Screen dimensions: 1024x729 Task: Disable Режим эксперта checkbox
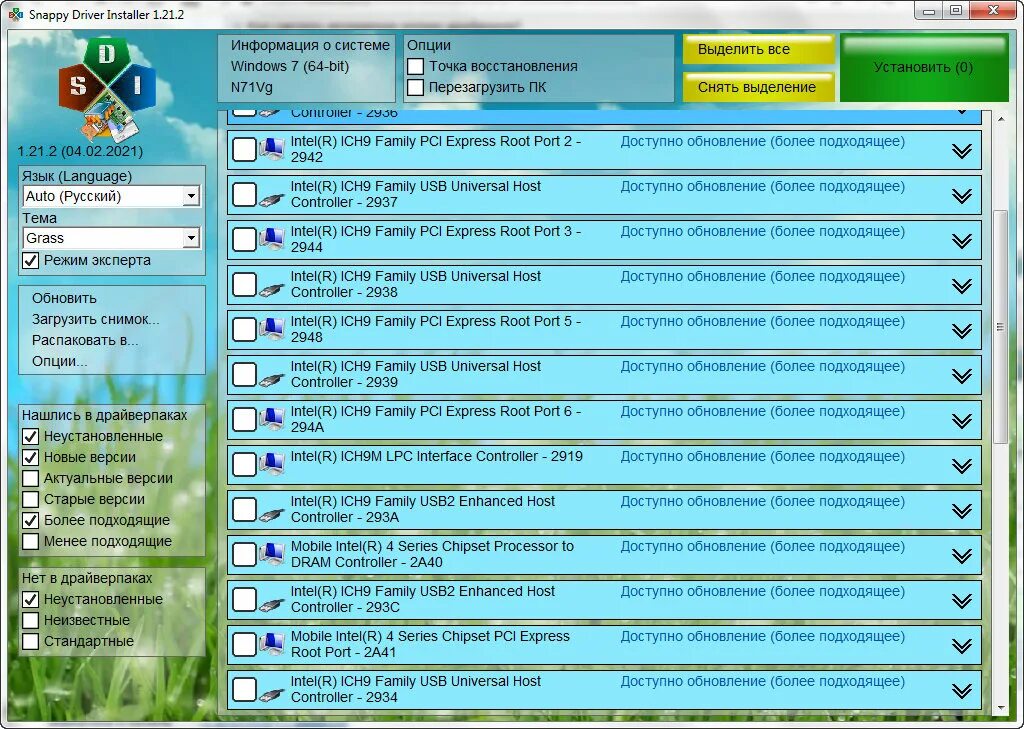[31, 261]
